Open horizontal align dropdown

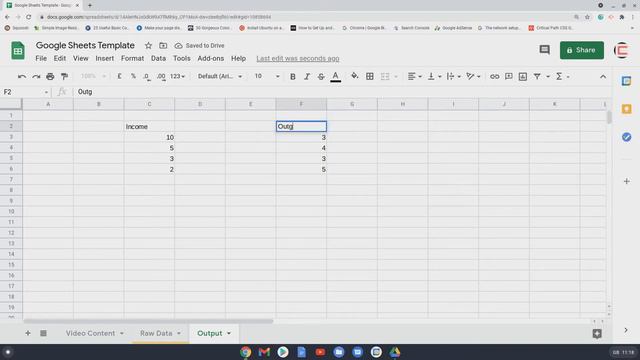415,76
